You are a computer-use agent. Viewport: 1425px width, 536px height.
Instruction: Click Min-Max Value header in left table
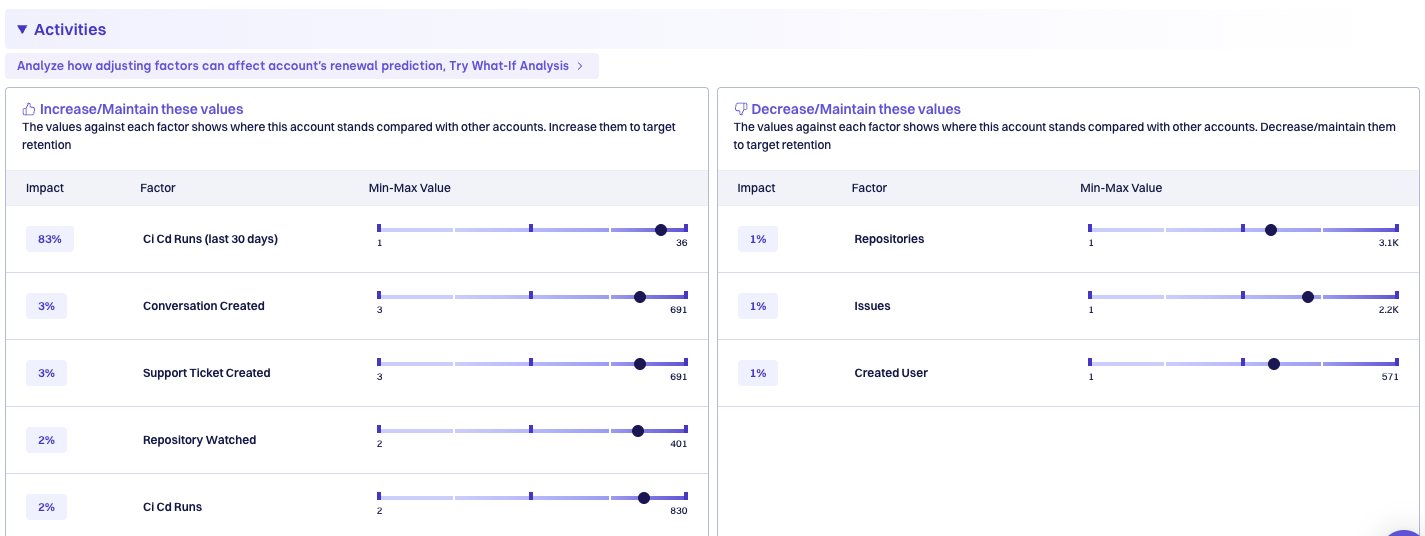coord(409,188)
